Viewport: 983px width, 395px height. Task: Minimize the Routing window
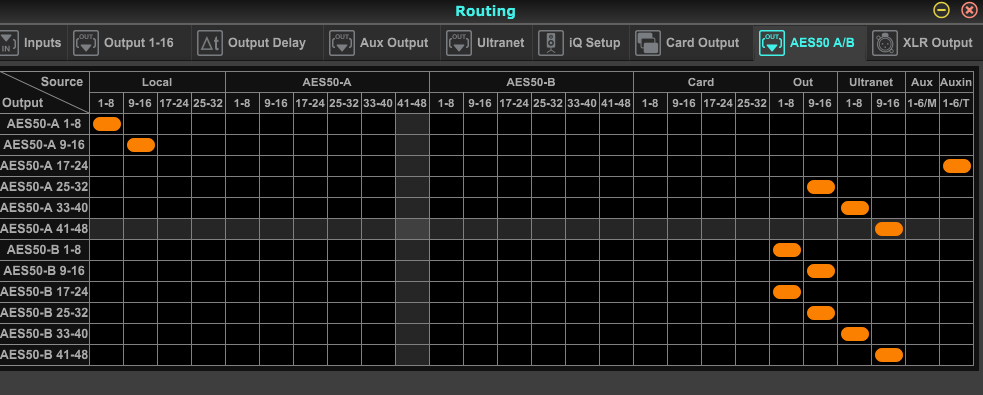941,10
